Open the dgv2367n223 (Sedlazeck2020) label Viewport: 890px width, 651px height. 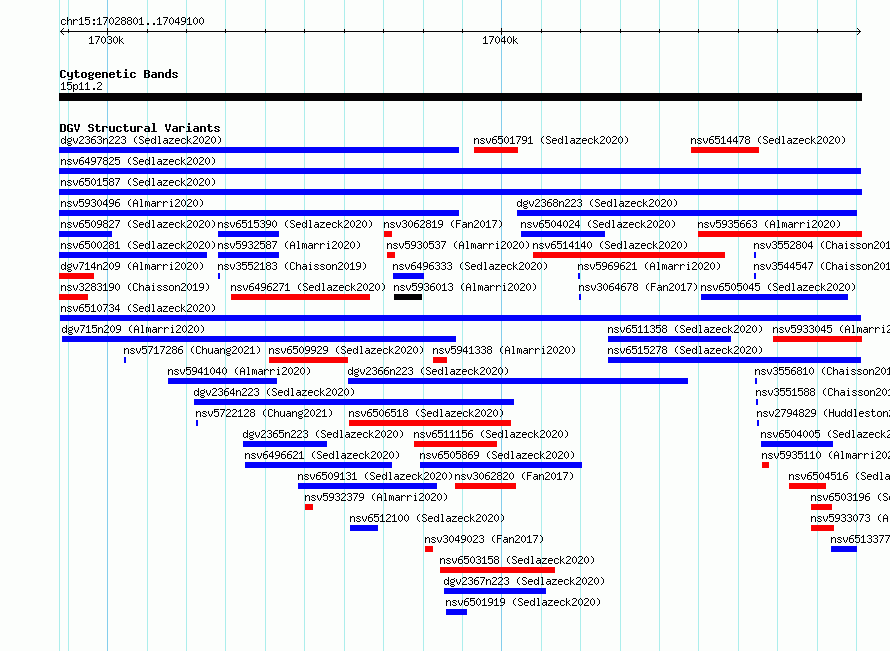[x=524, y=581]
